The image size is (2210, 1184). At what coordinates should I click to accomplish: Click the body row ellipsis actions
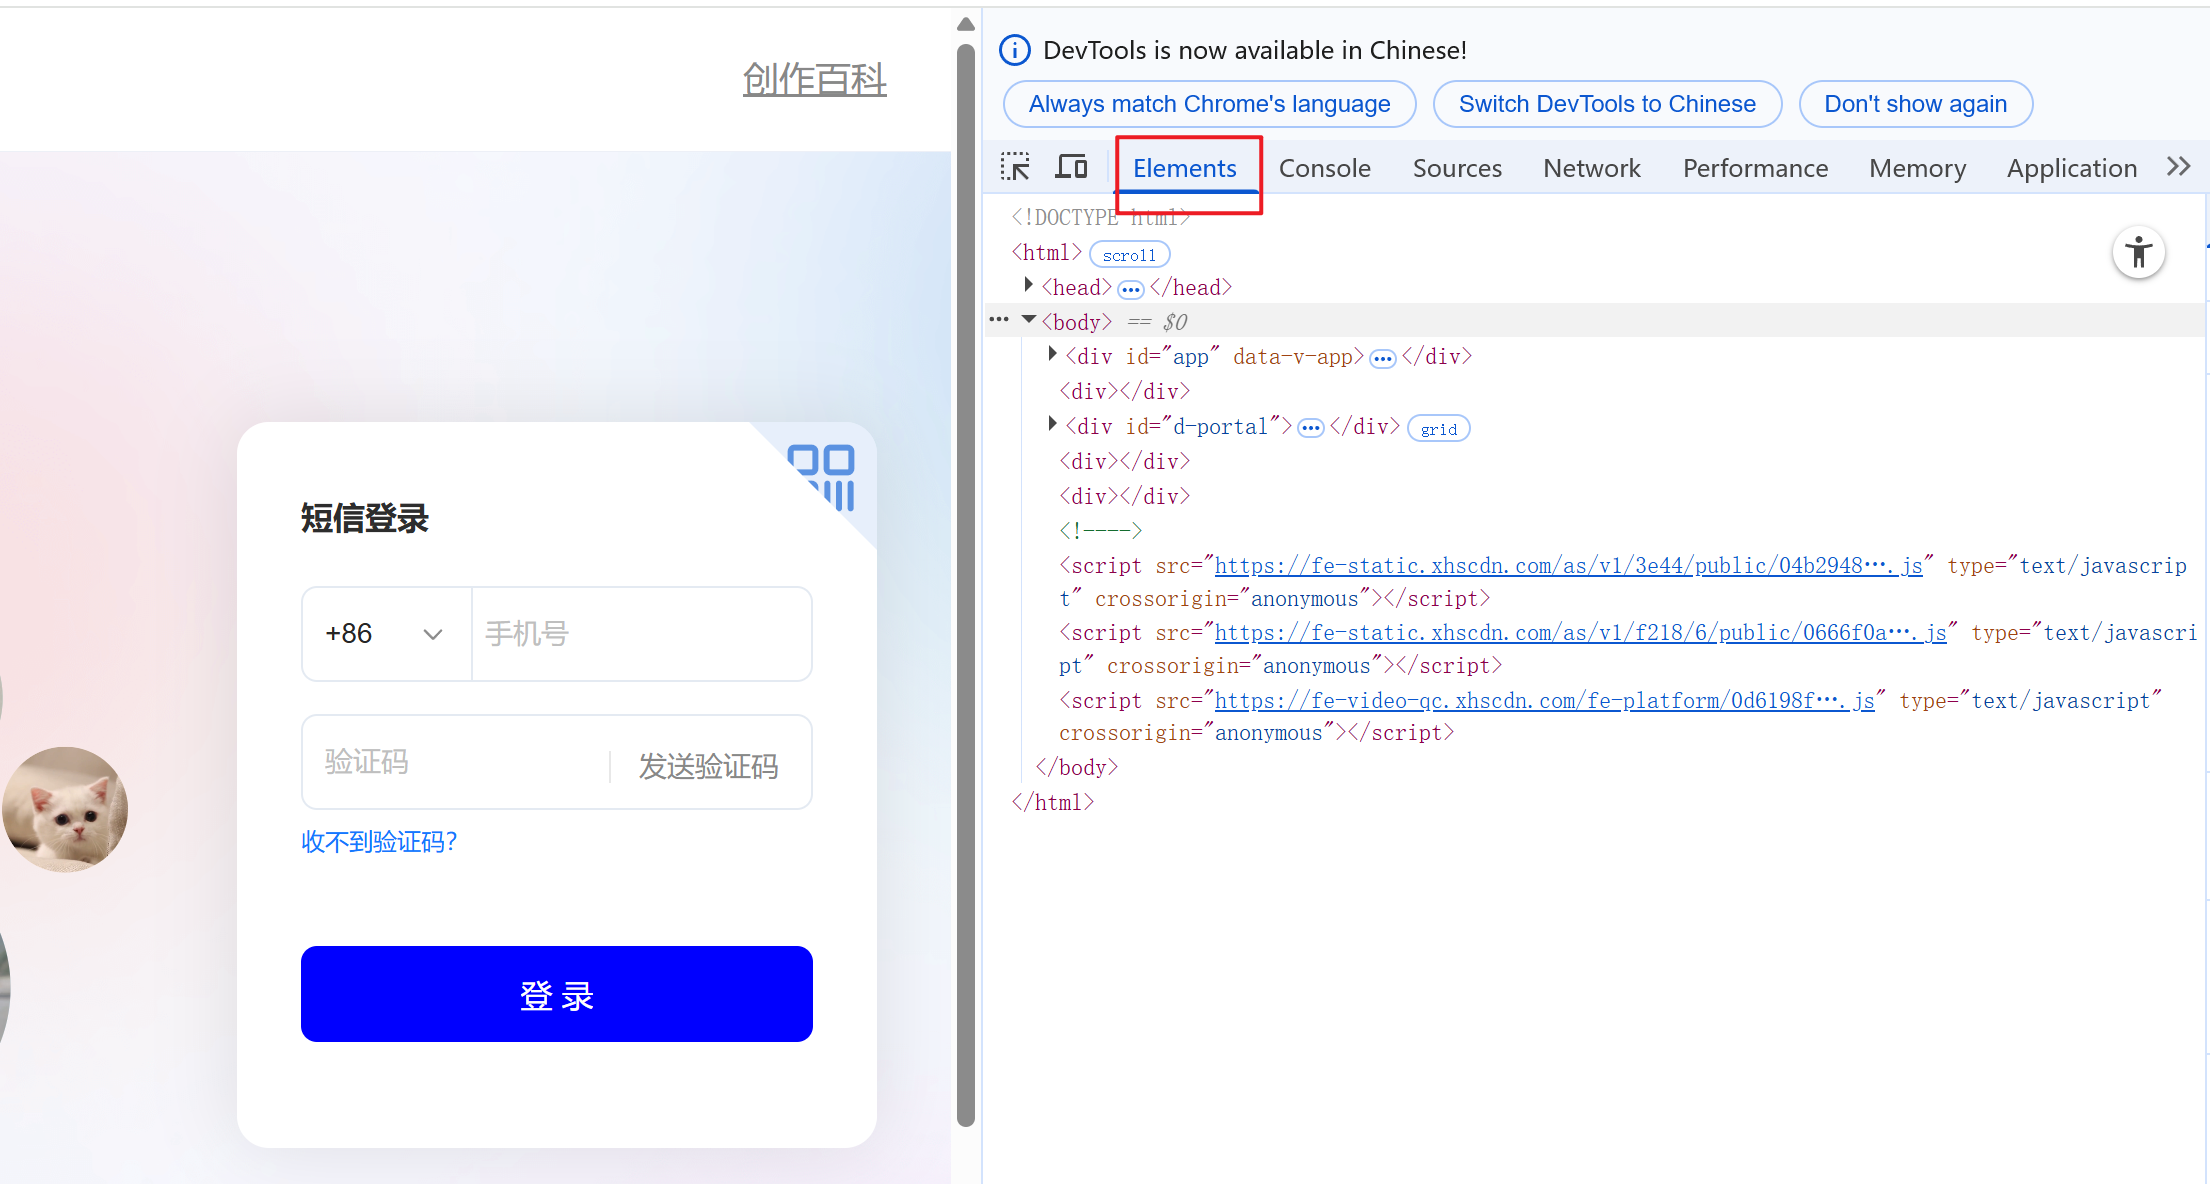point(998,321)
